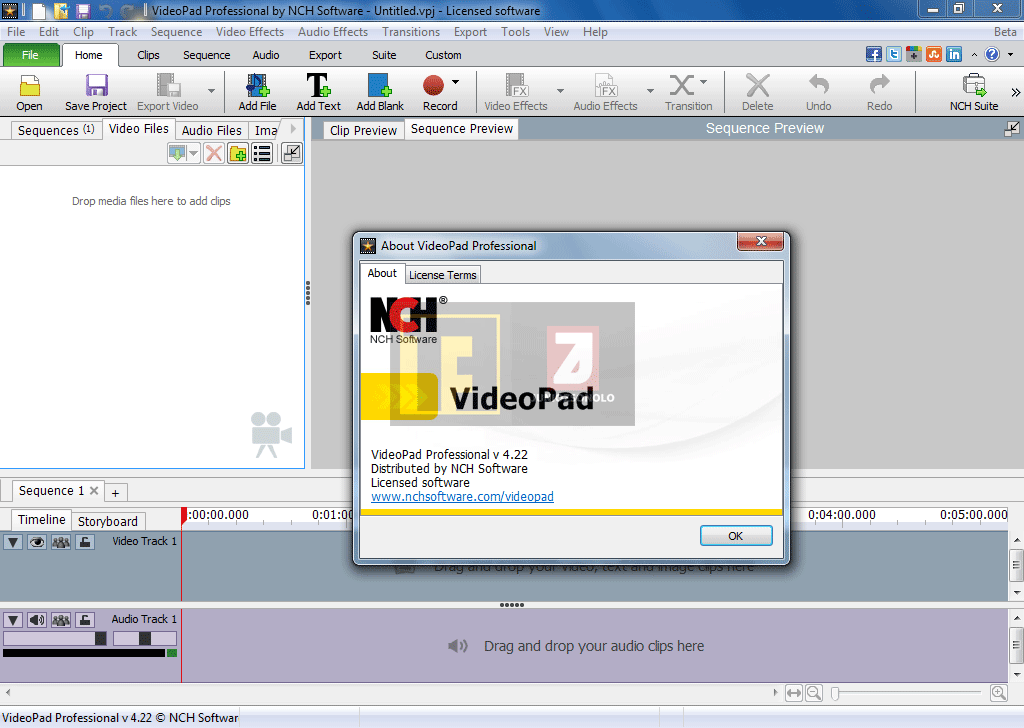This screenshot has height=728, width=1024.
Task: Toggle visibility of Video Track 1
Action: click(38, 542)
